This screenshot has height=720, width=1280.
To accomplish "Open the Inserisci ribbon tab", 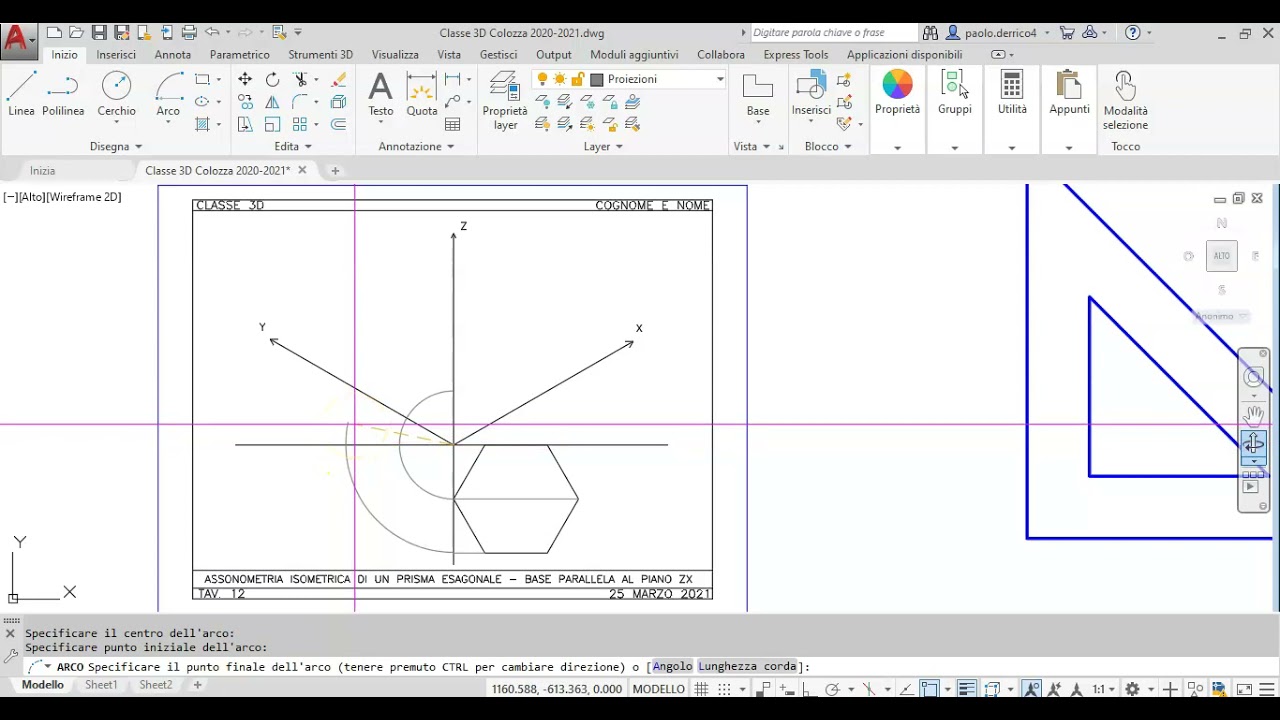I will (x=116, y=55).
